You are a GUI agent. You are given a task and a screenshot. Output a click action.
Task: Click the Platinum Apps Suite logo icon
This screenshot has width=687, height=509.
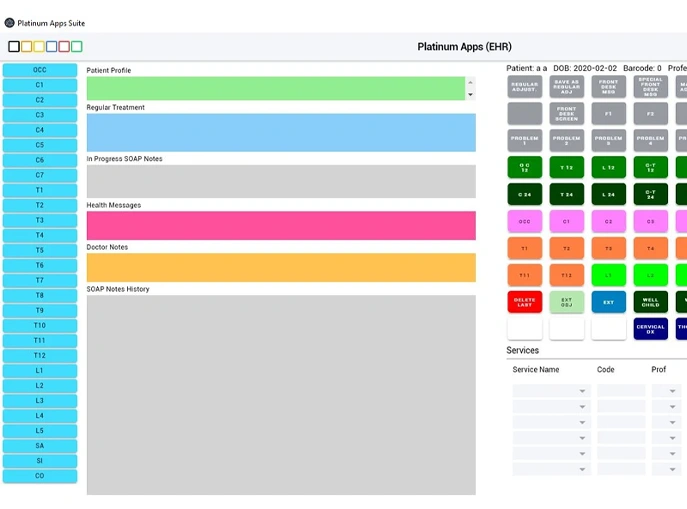coord(9,23)
